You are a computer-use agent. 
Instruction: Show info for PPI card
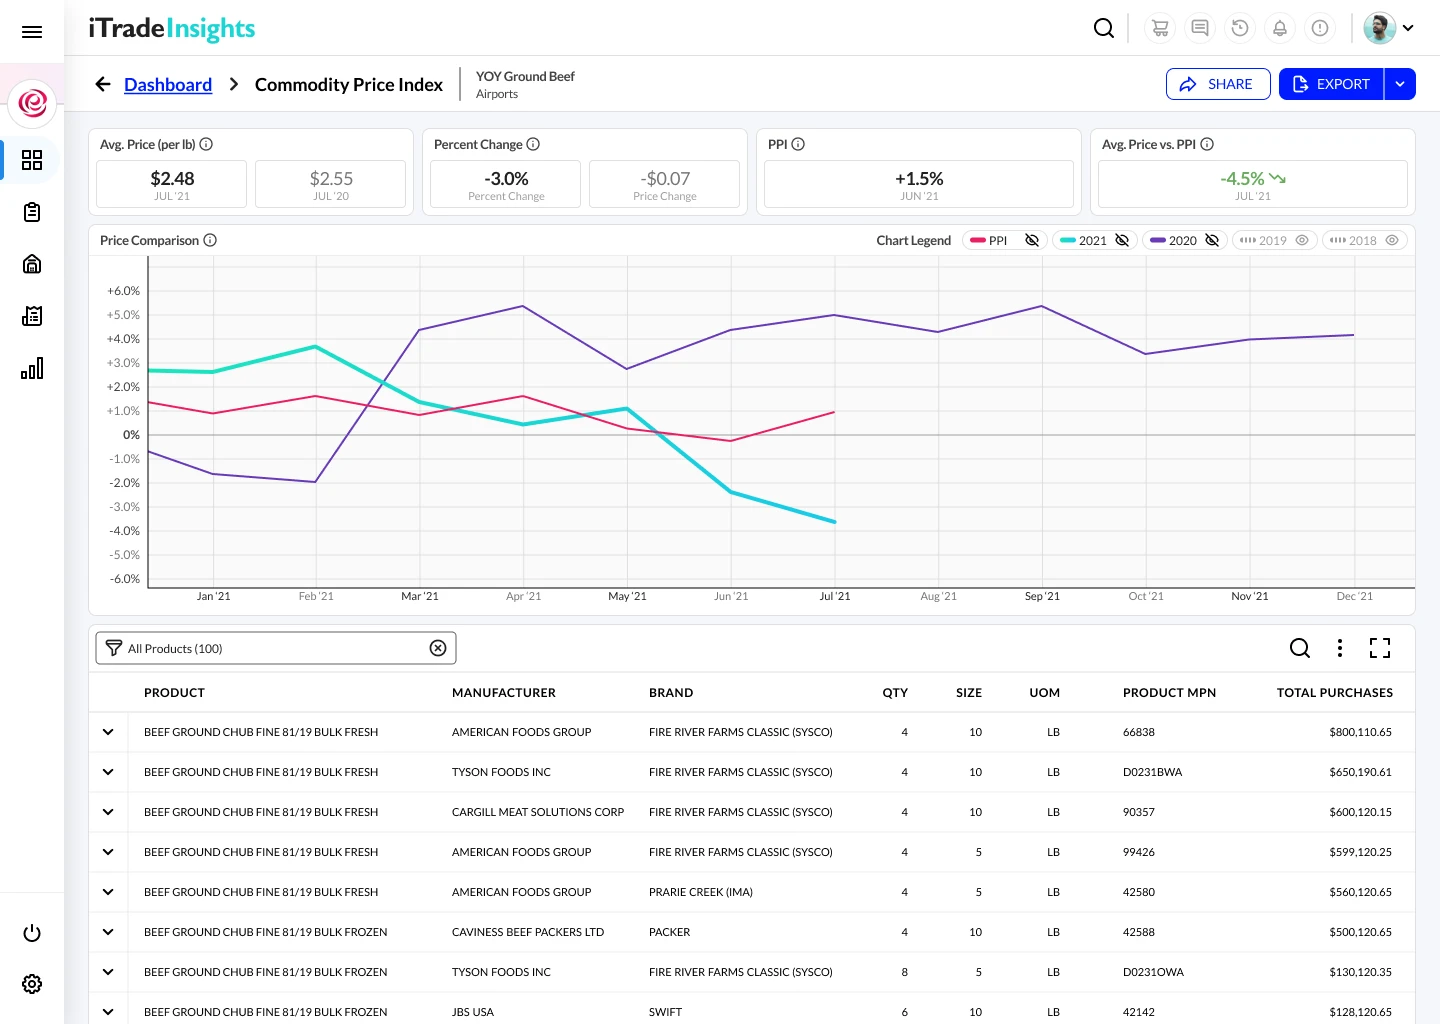click(x=798, y=144)
